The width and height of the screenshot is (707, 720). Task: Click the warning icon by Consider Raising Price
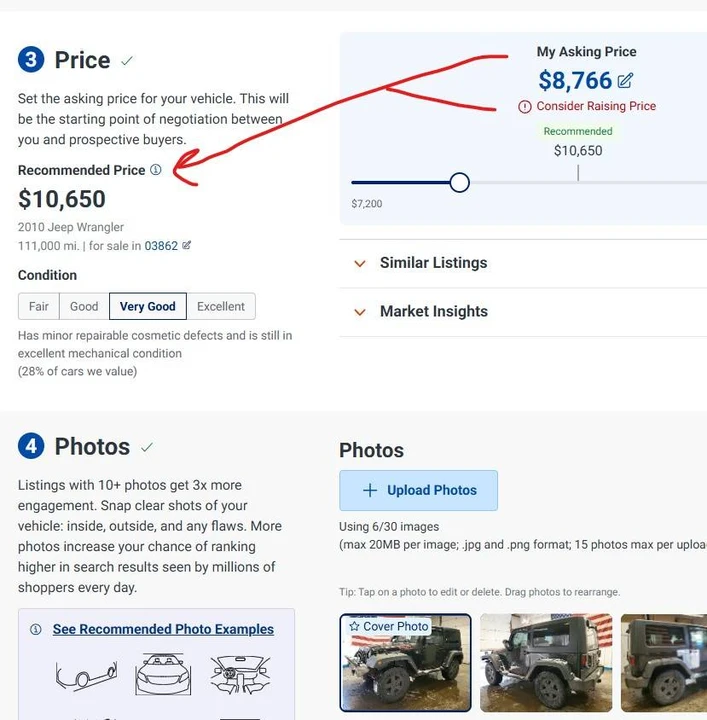point(525,107)
